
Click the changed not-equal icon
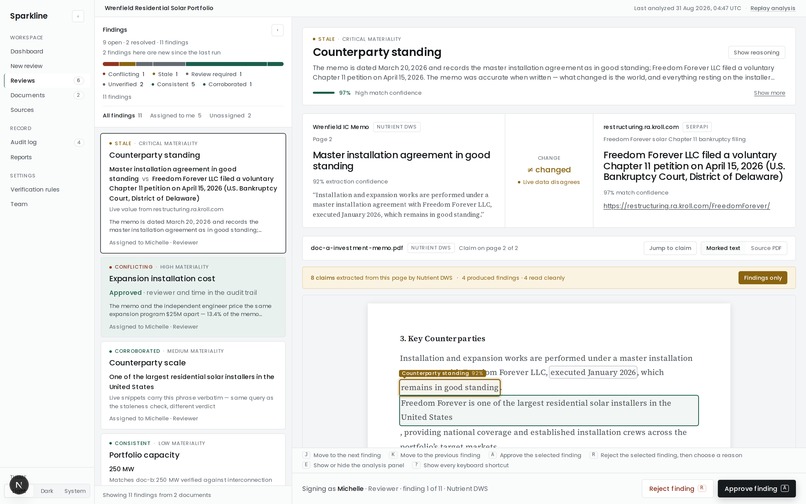(530, 170)
